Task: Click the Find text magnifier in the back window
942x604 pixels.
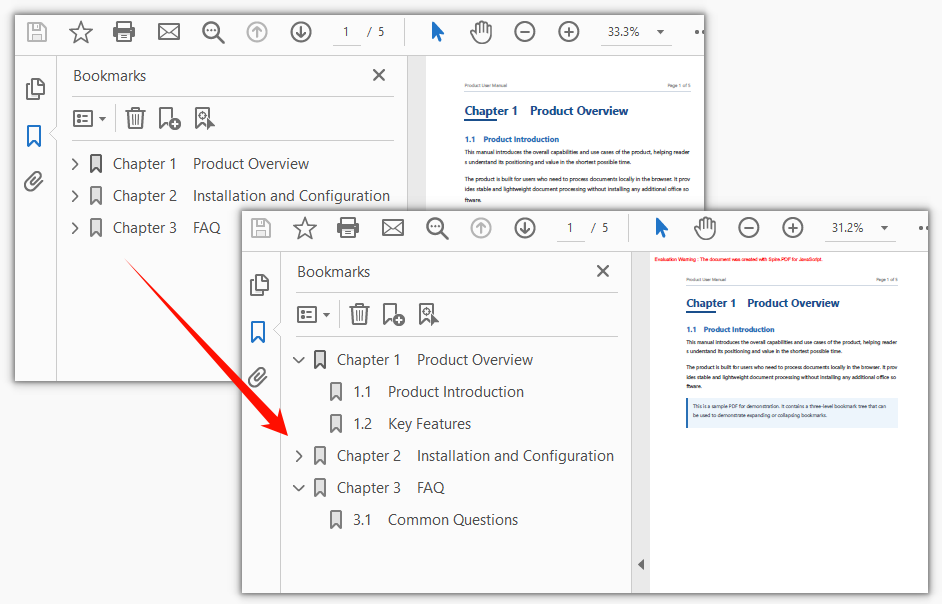Action: (x=213, y=32)
